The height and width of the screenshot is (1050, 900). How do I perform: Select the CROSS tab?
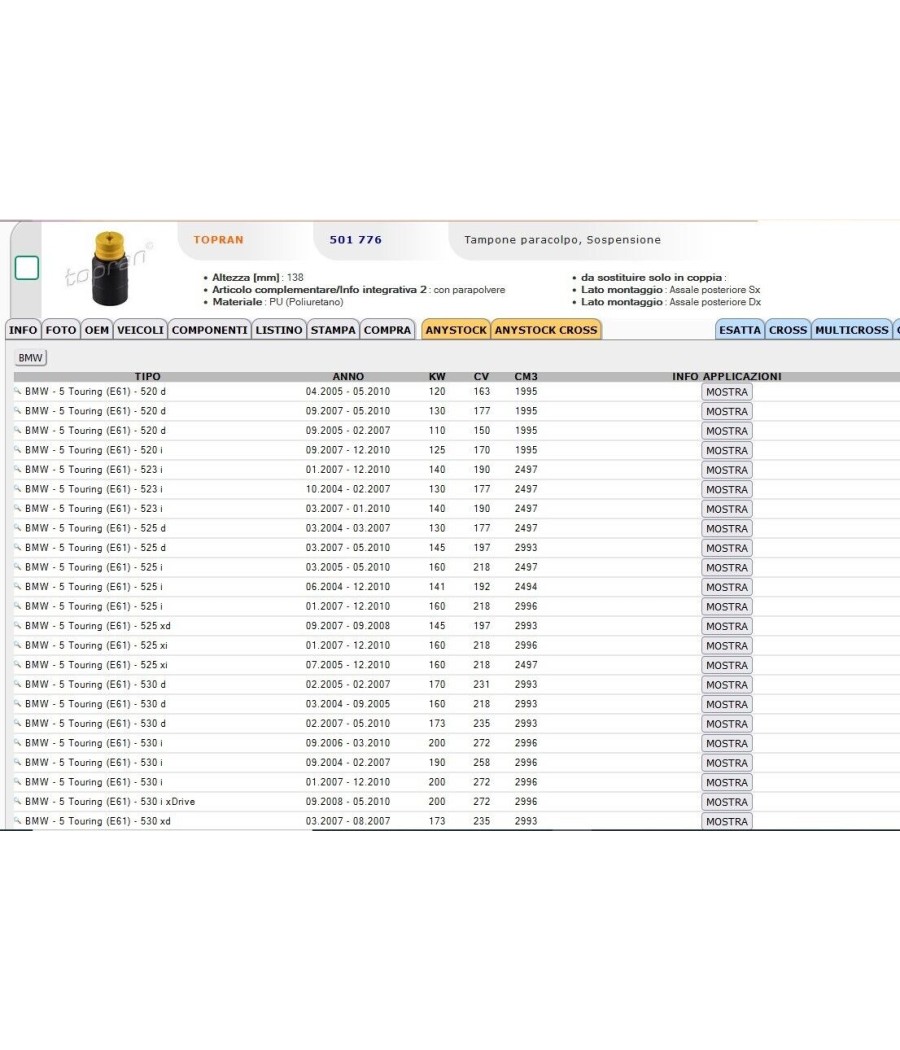pos(788,330)
